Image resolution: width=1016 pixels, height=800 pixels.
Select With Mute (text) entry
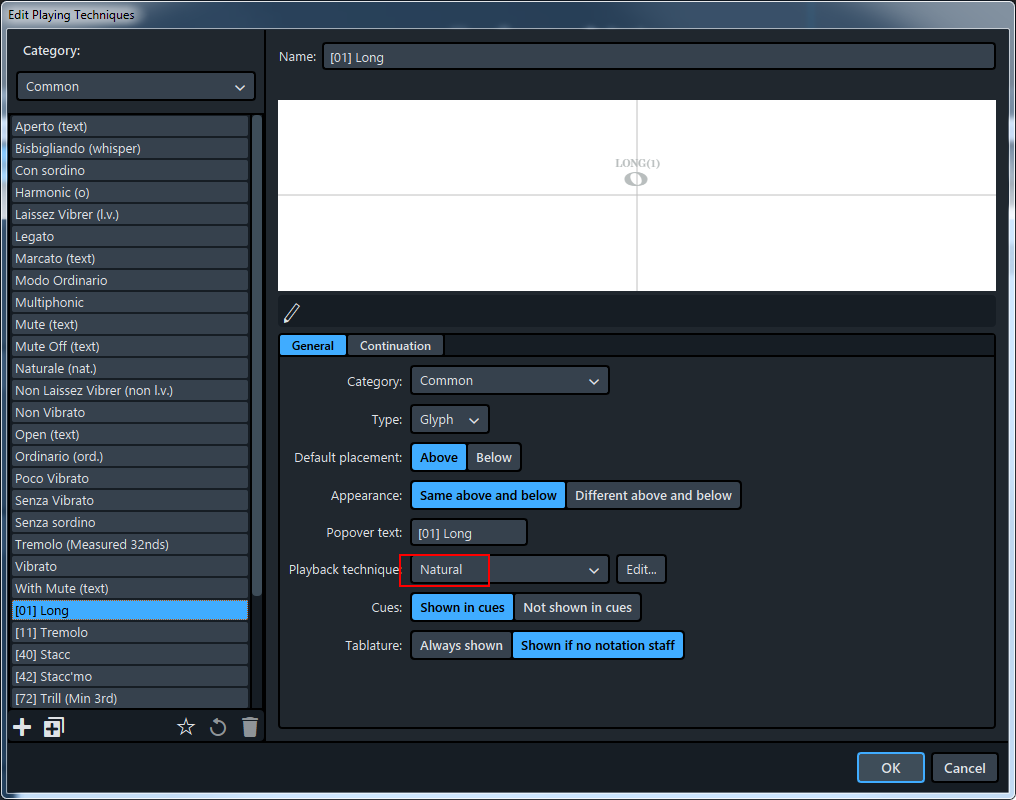click(x=130, y=589)
